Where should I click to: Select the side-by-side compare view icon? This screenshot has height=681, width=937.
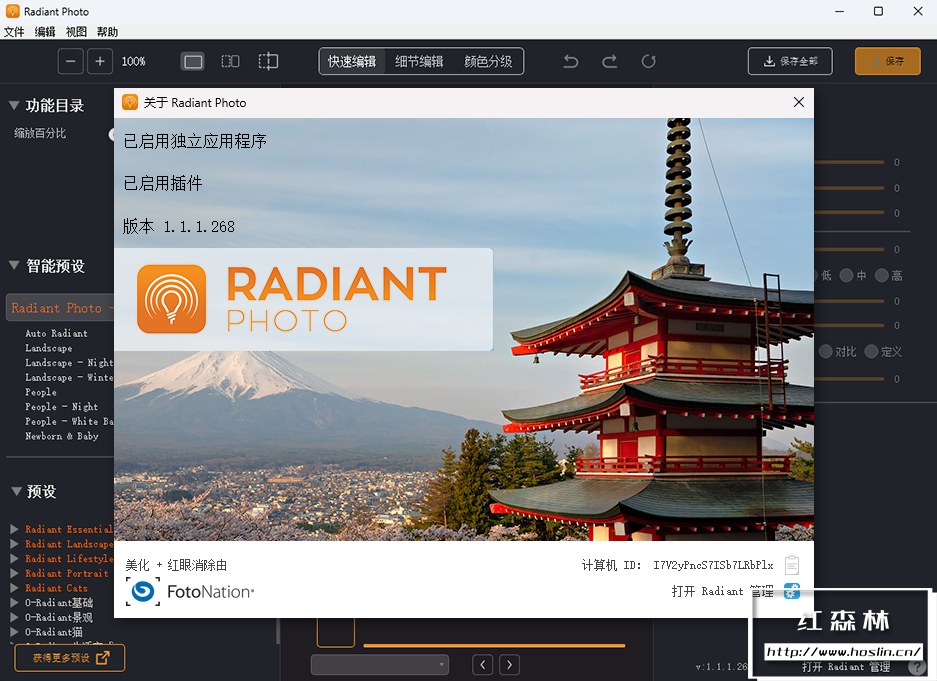click(230, 62)
